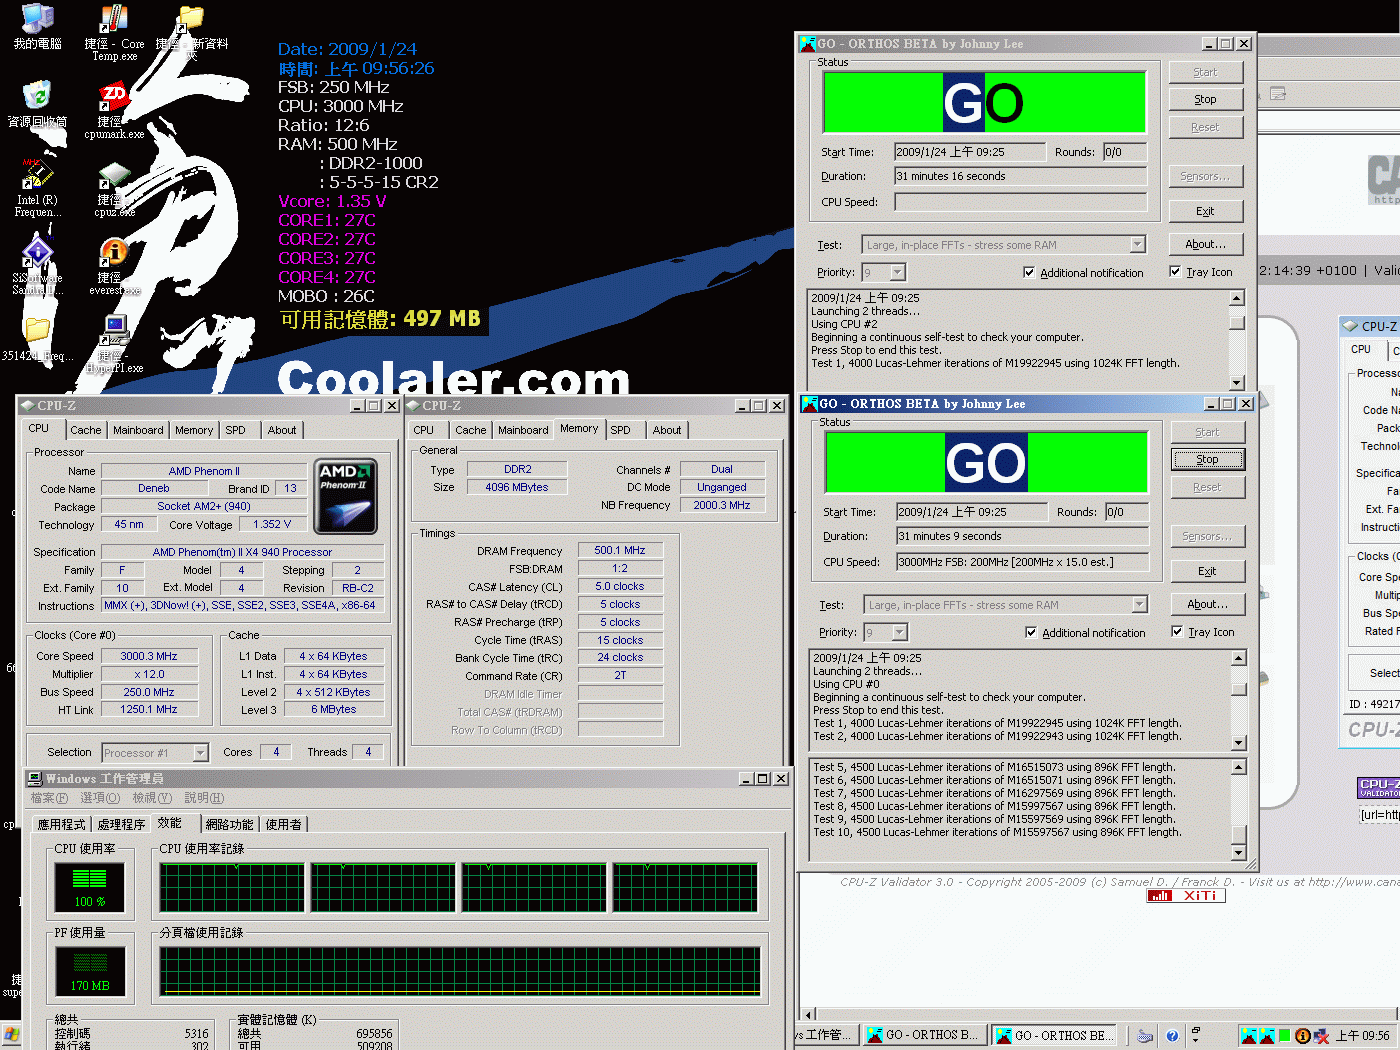
Task: Open About tab in CPU-Z Memory window
Action: (x=667, y=430)
